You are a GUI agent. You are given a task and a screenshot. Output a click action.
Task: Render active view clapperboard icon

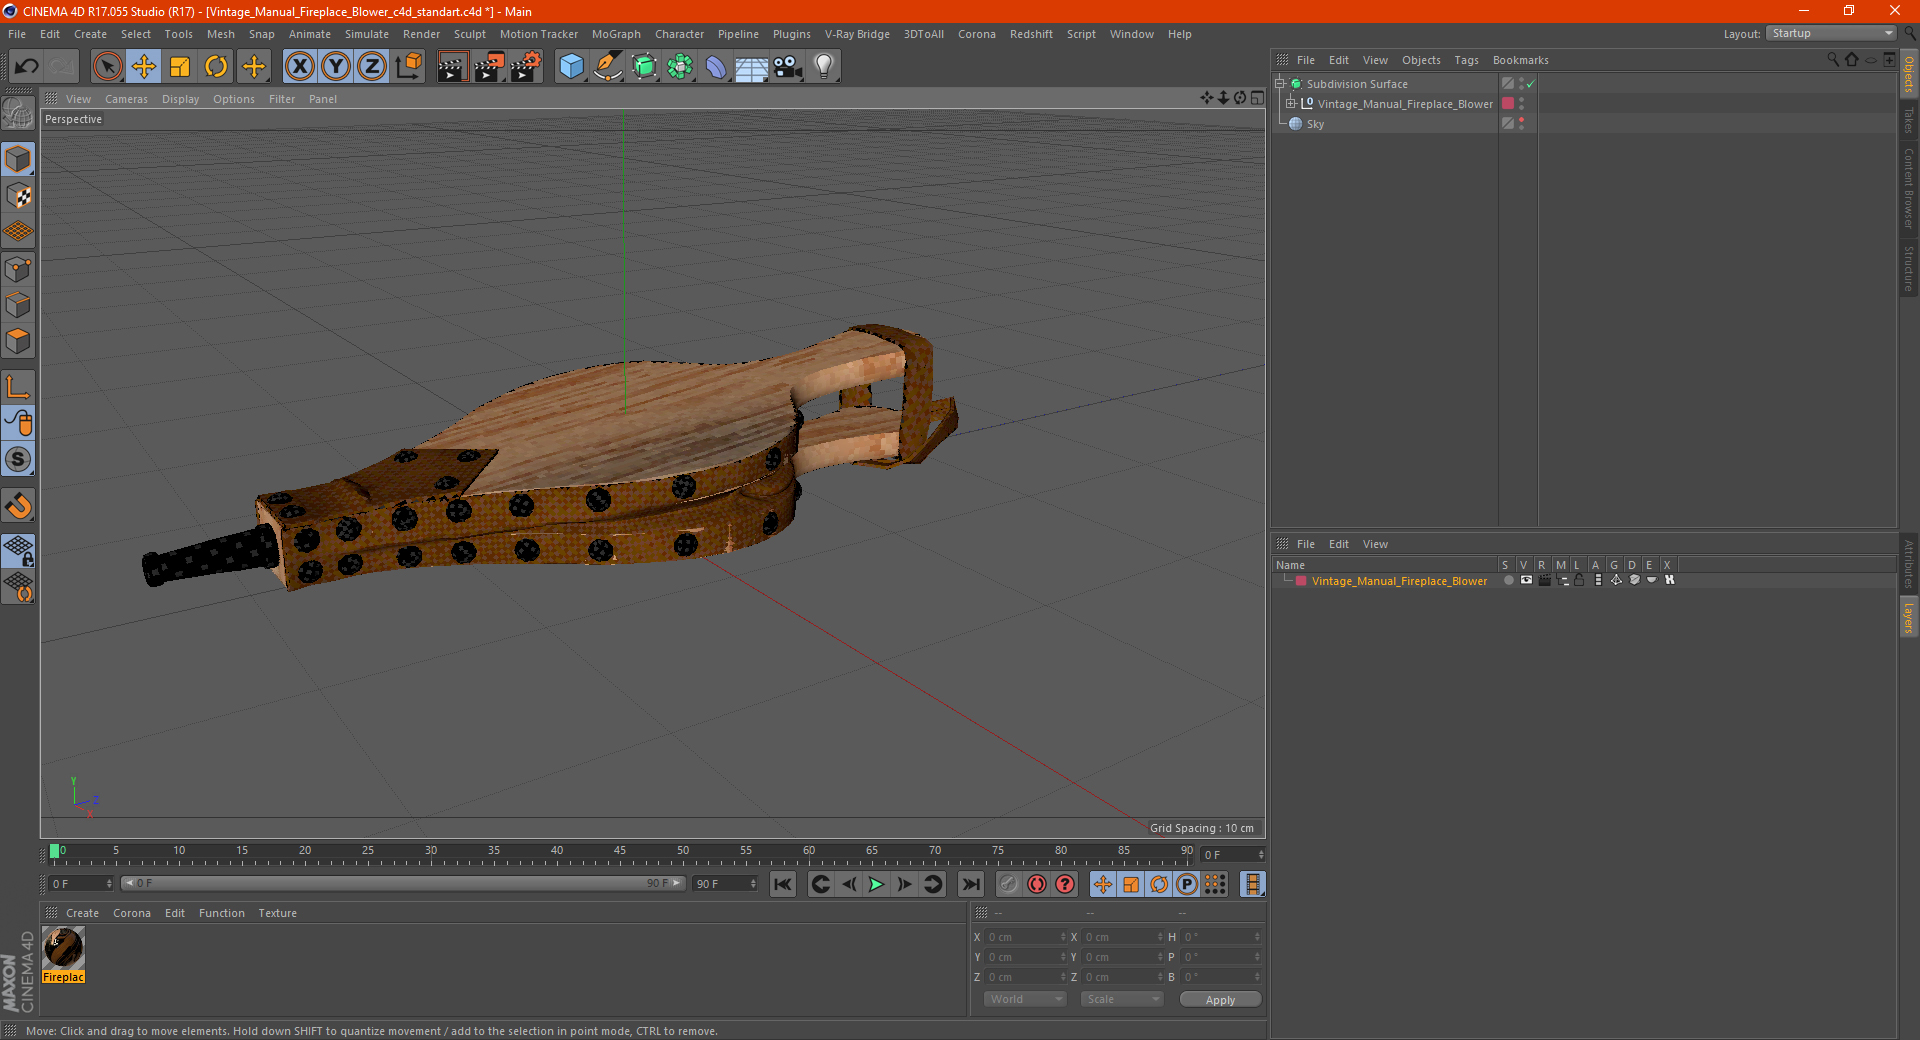coord(452,67)
